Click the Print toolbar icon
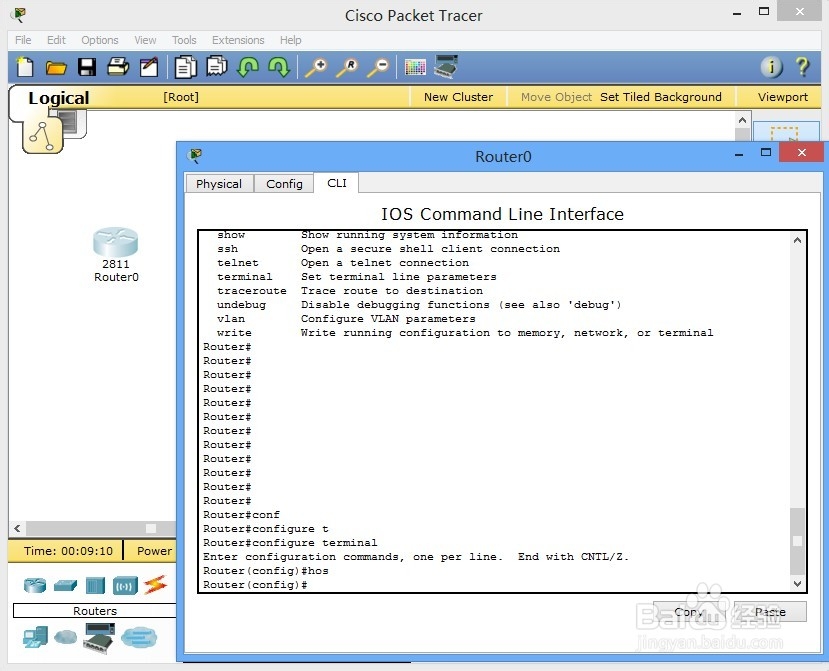 click(118, 67)
